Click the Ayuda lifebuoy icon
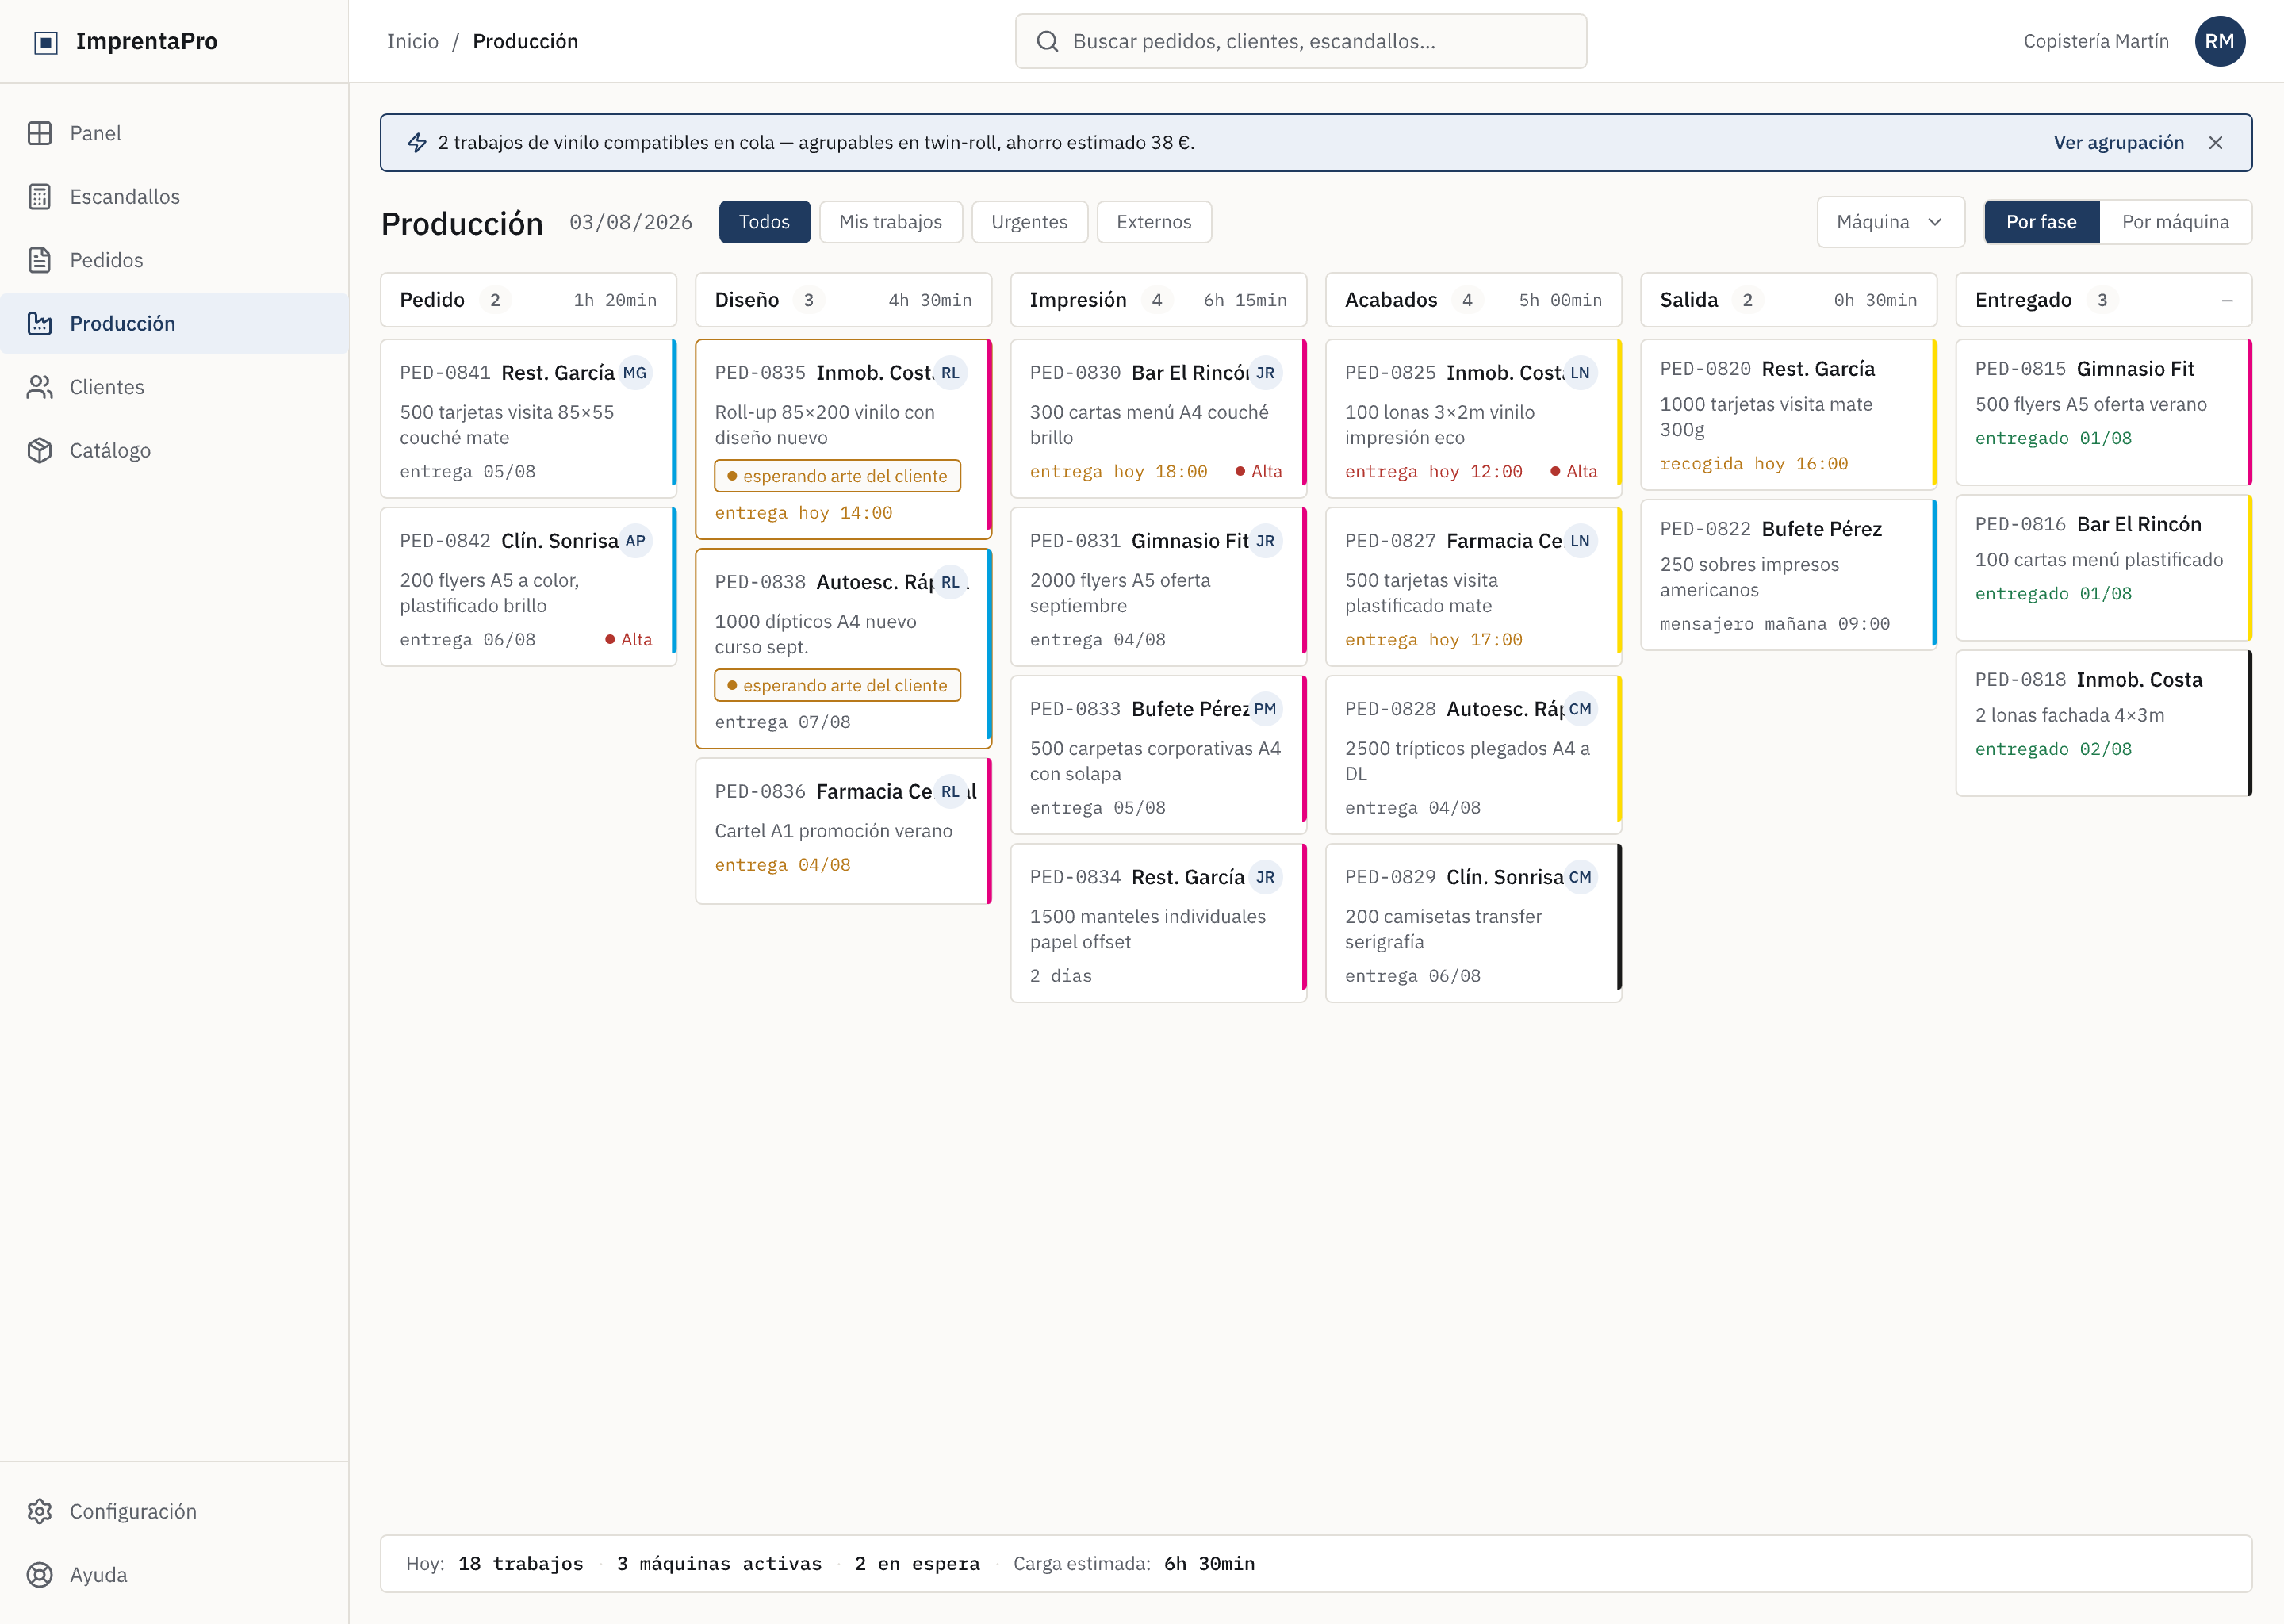 (x=40, y=1575)
